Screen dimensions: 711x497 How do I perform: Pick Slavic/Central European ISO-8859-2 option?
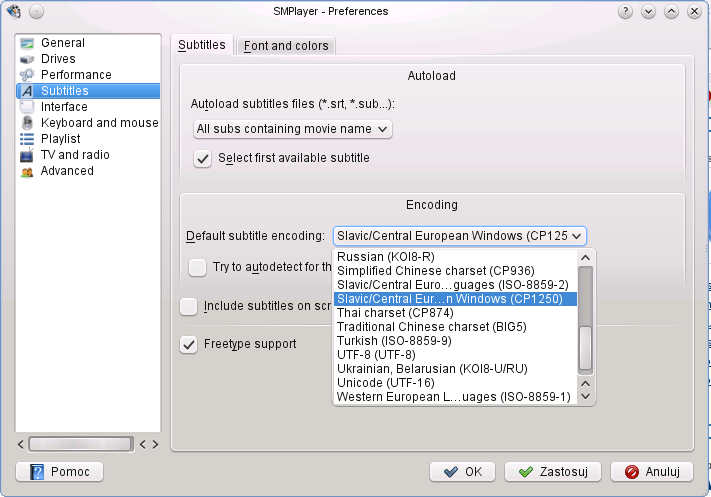pos(455,285)
